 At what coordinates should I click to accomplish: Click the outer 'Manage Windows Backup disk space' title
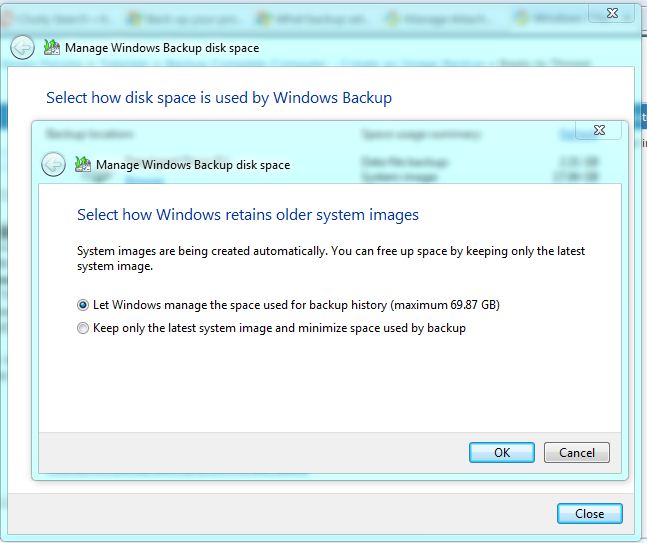coord(162,48)
